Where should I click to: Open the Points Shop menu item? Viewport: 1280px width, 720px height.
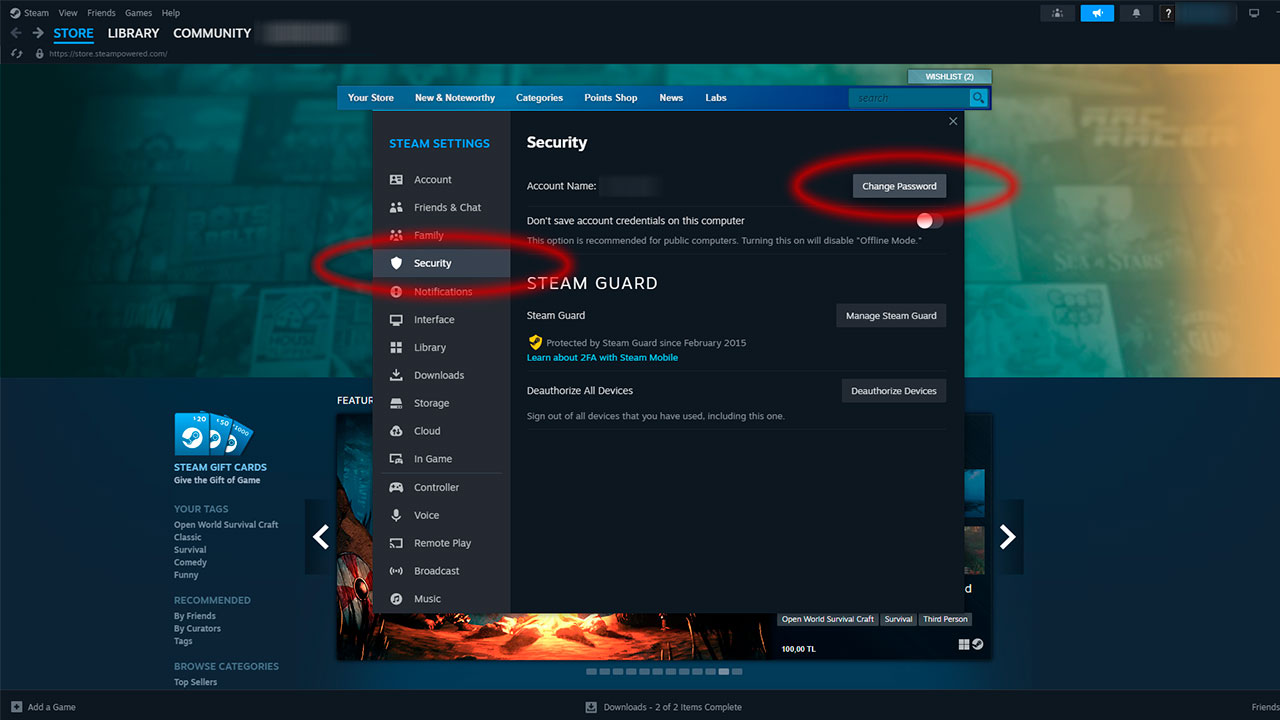tap(610, 97)
